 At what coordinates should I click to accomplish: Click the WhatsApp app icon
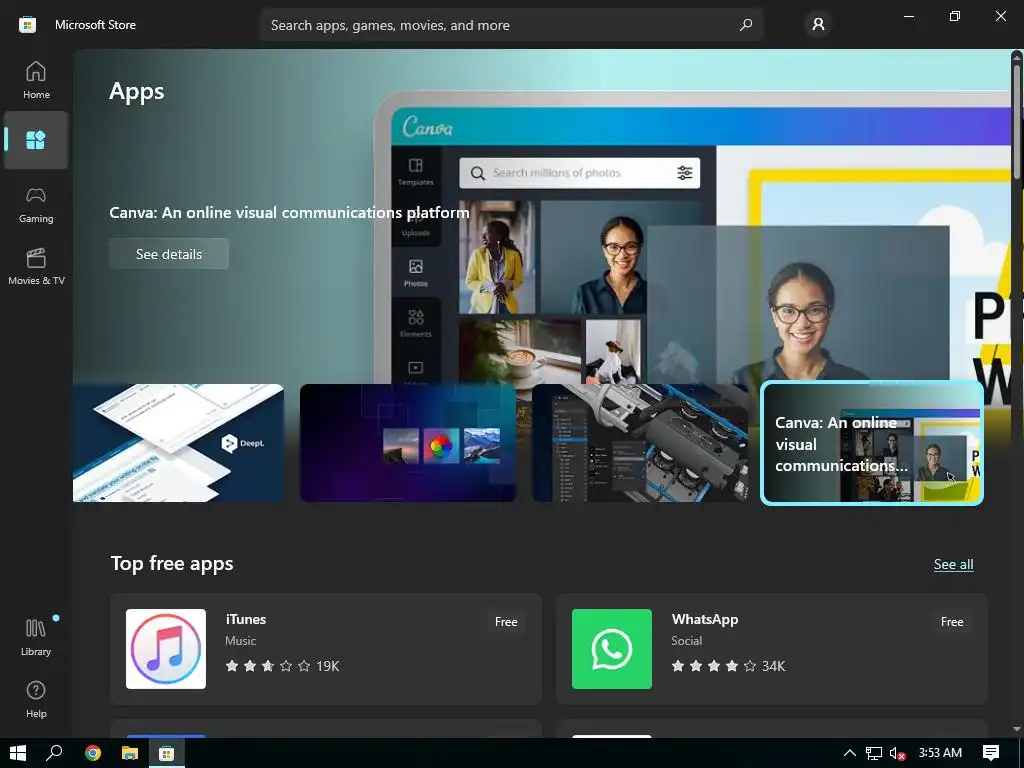612,649
